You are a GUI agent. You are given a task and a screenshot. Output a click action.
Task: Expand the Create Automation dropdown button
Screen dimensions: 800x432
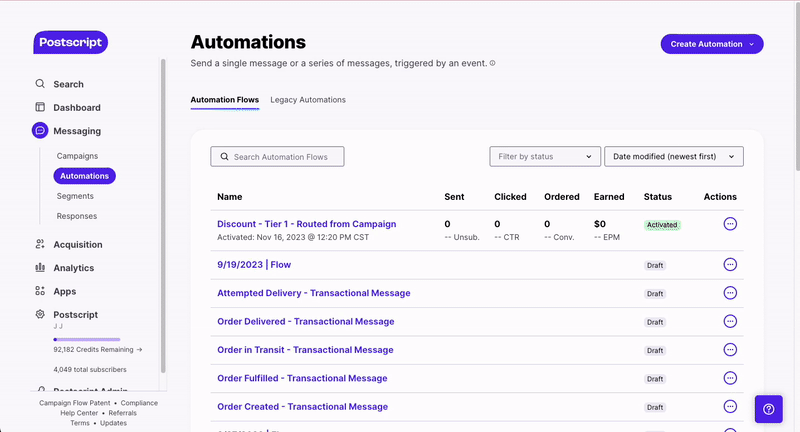[x=712, y=44]
